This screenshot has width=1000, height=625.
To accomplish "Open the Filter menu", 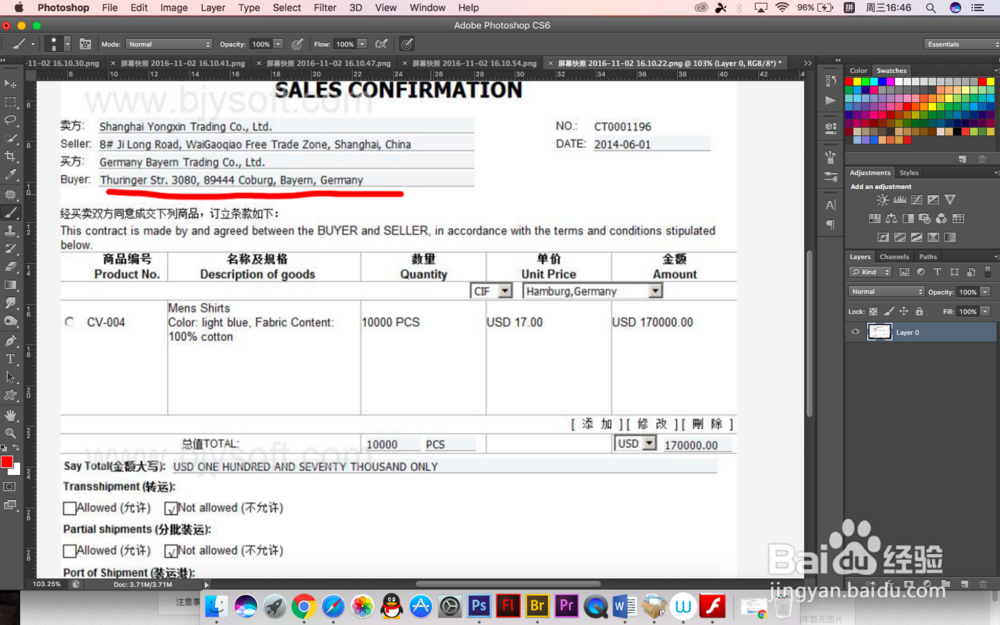I will click(325, 8).
